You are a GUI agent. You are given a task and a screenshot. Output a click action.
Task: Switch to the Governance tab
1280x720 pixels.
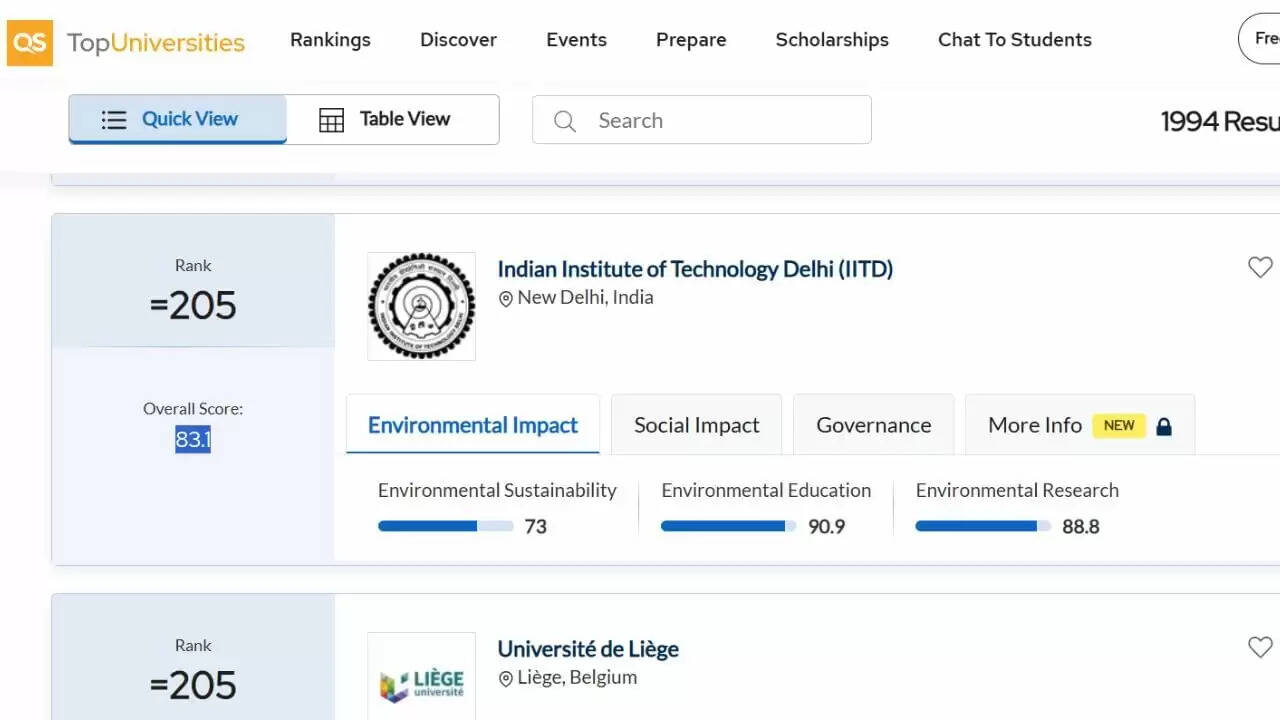873,424
